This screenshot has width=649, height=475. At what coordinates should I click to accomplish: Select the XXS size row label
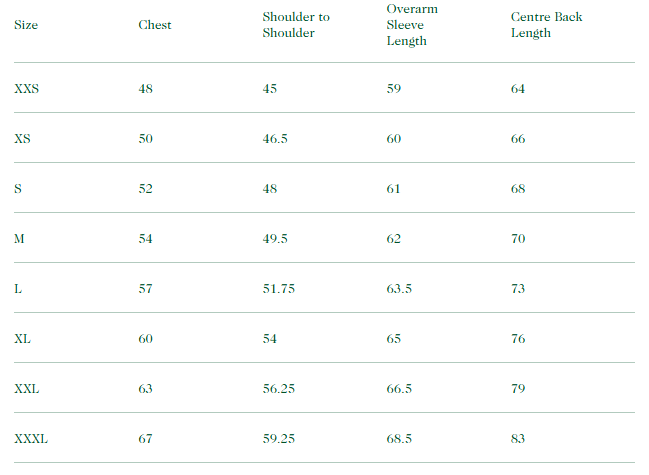27,89
